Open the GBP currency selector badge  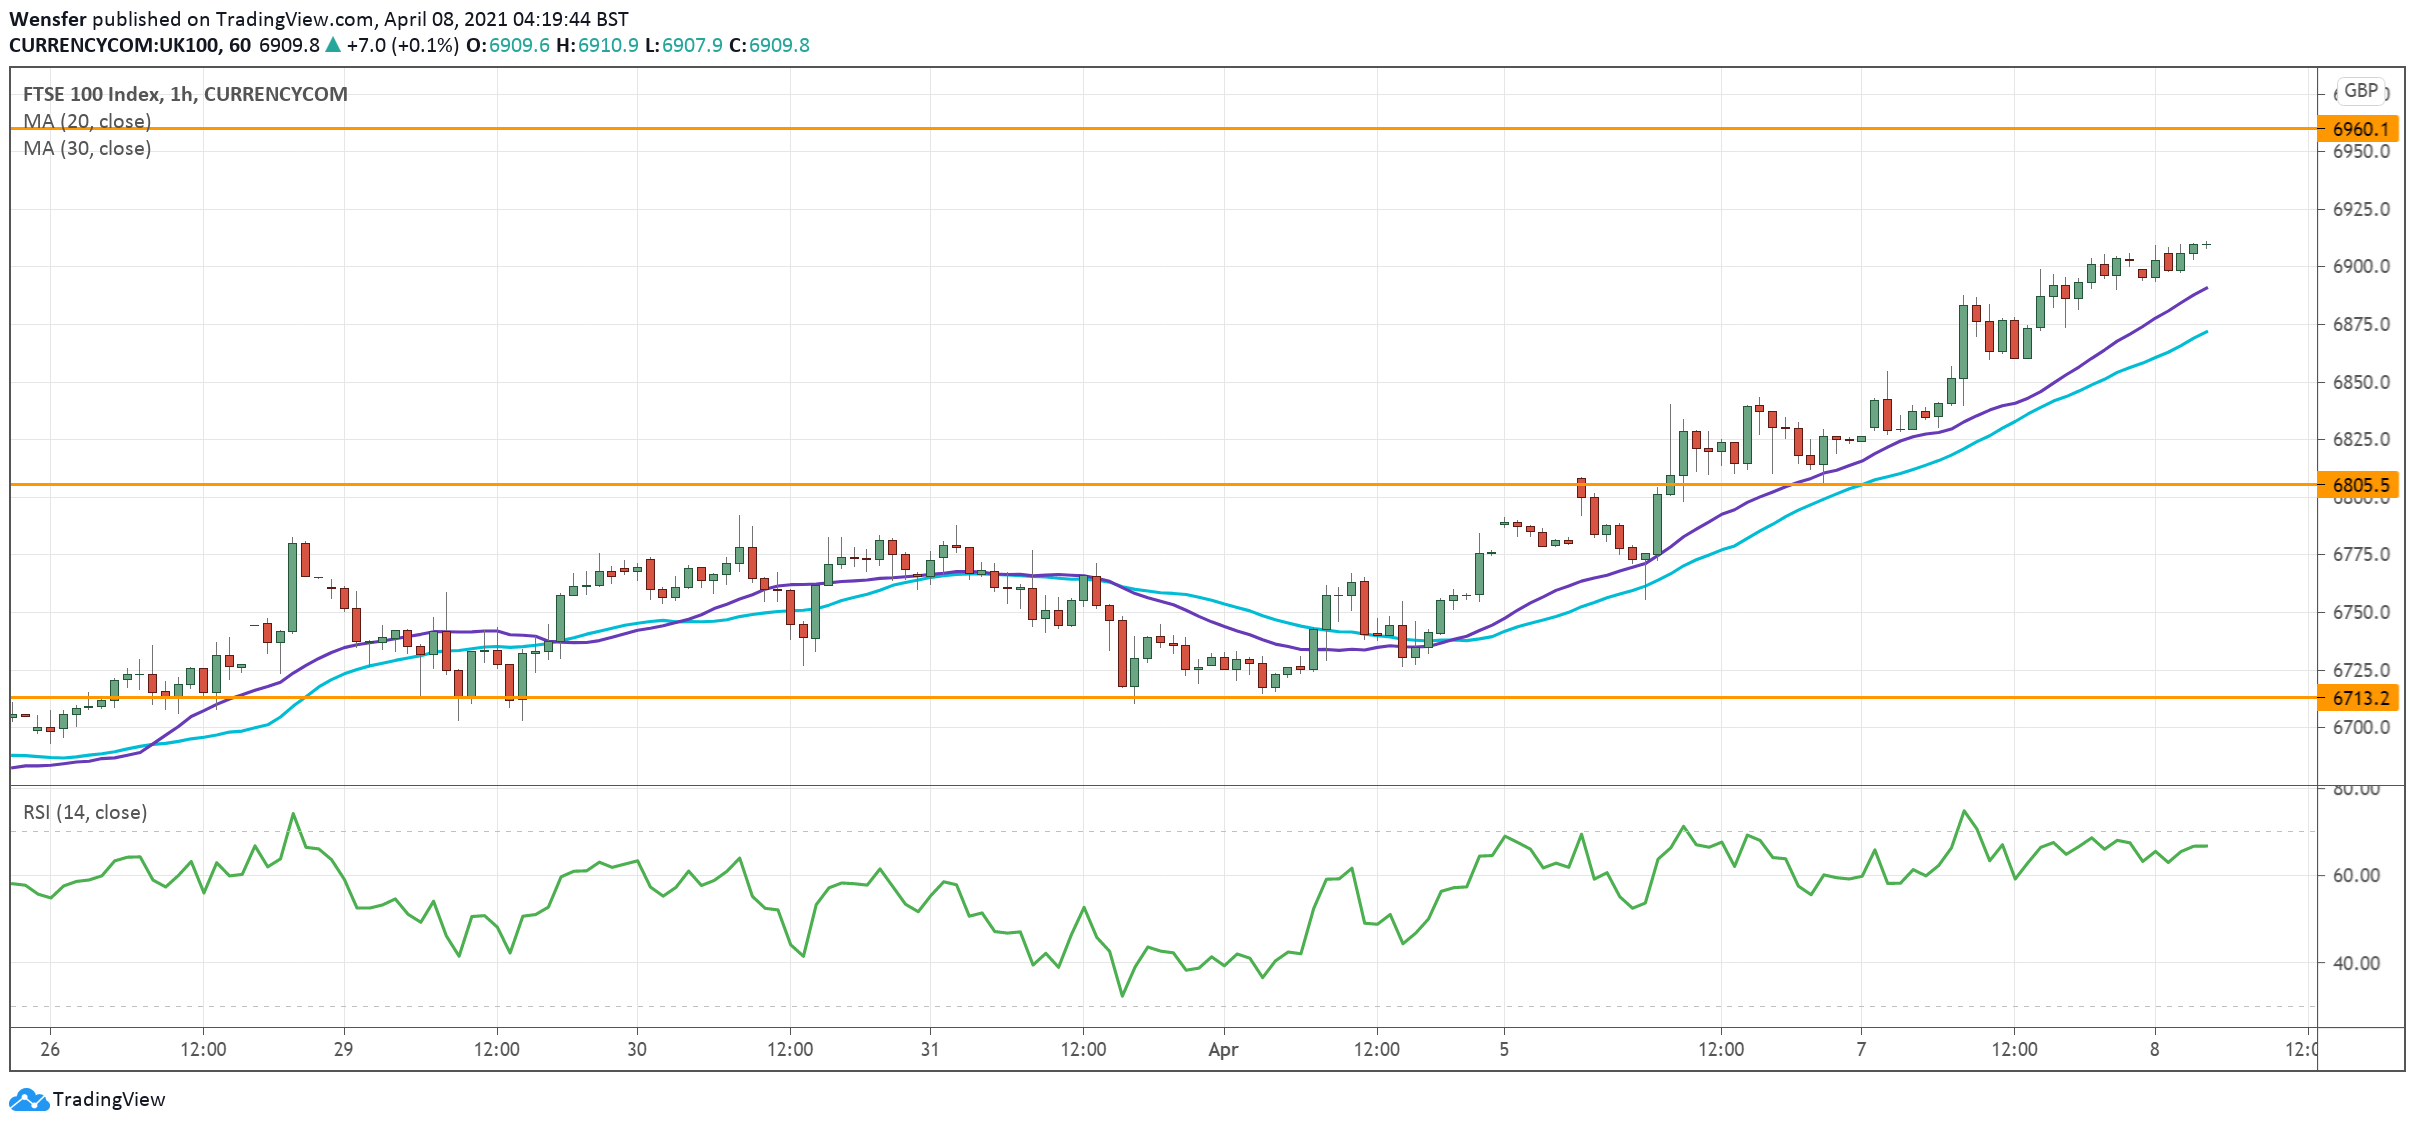click(2360, 91)
